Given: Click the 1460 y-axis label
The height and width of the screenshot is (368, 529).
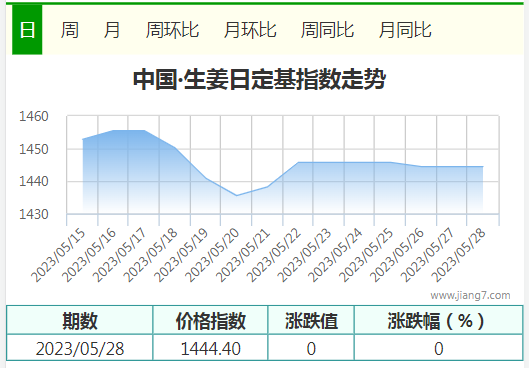Looking at the screenshot, I should pos(34,116).
